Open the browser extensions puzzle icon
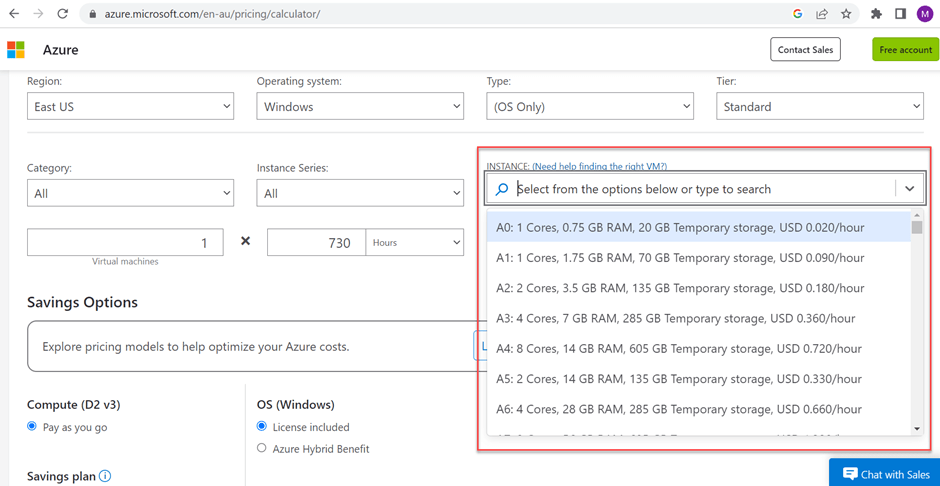Image resolution: width=940 pixels, height=486 pixels. (876, 14)
